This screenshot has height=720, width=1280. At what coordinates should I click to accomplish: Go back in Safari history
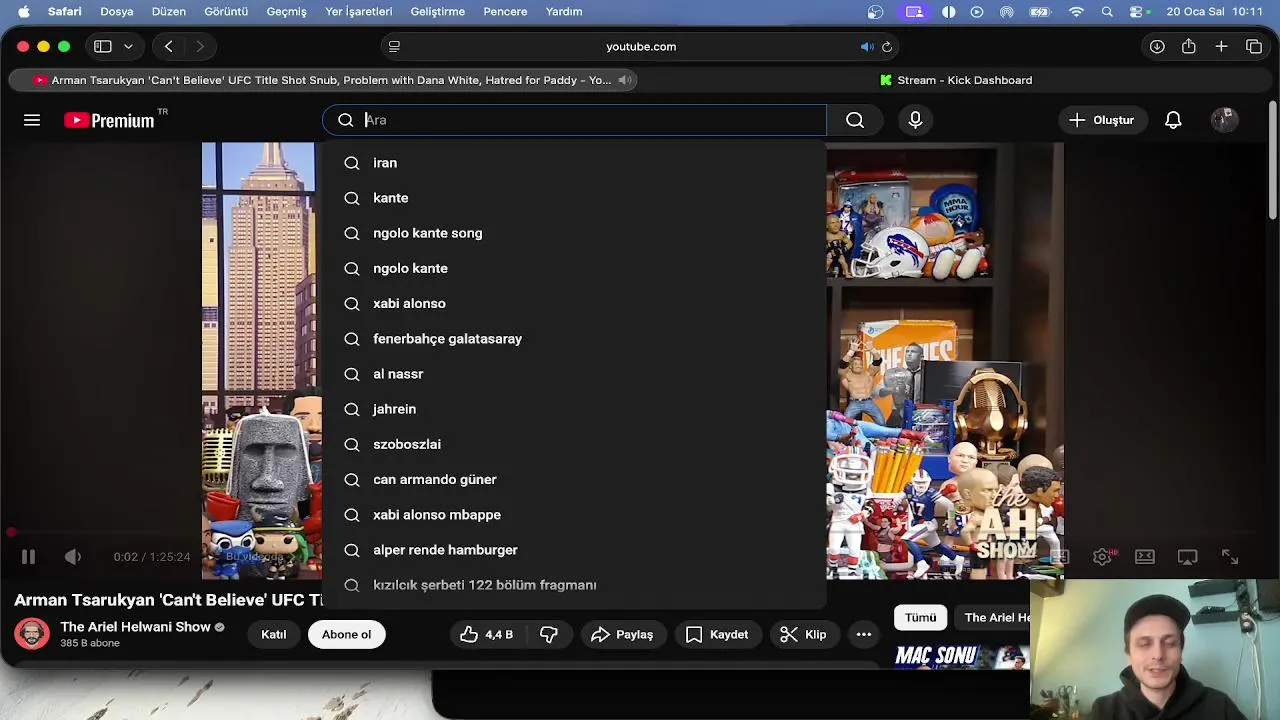click(x=168, y=46)
